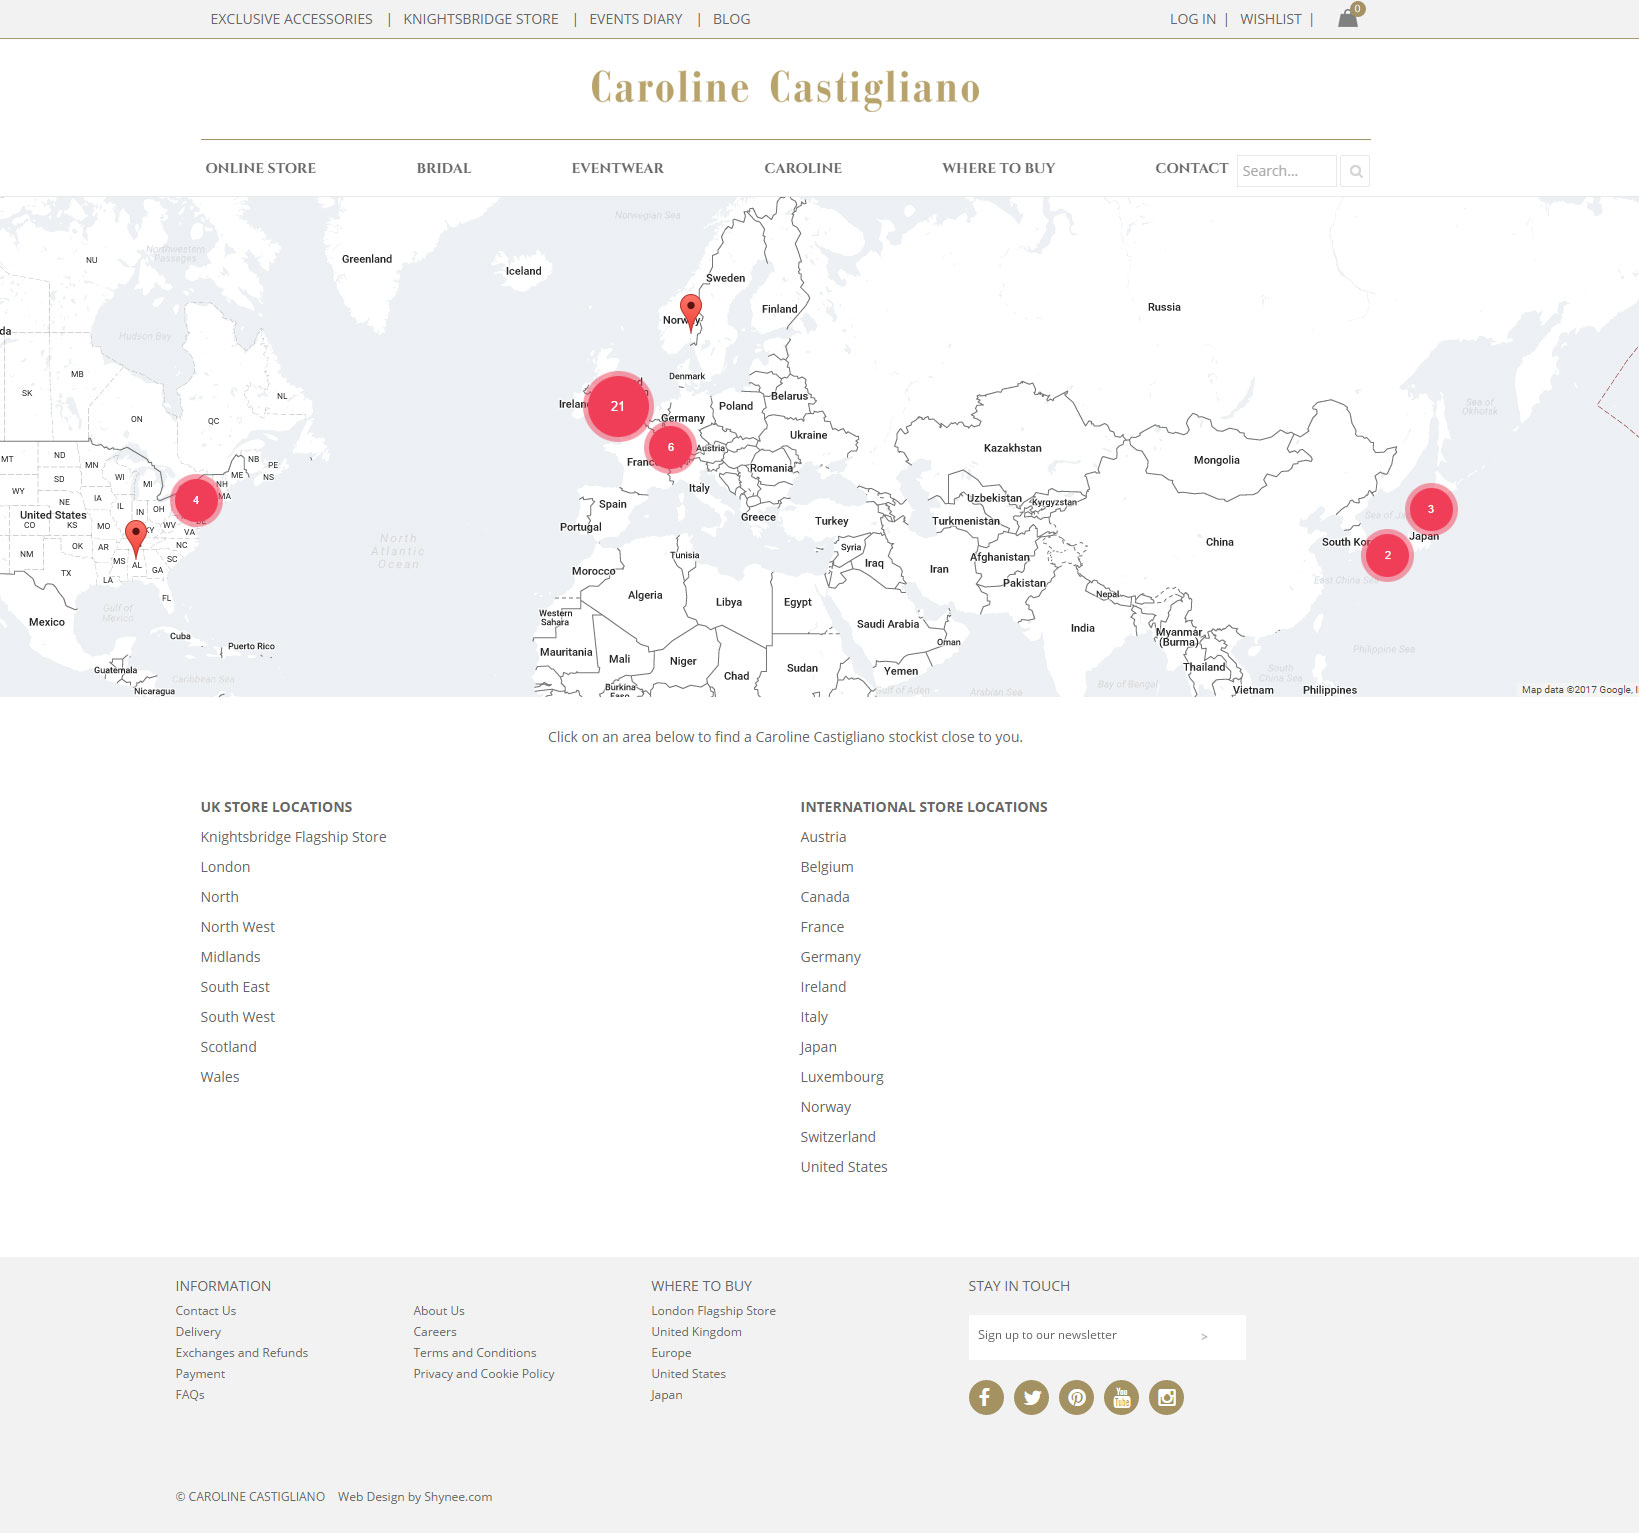Select North West region
The image size is (1639, 1533).
237,927
